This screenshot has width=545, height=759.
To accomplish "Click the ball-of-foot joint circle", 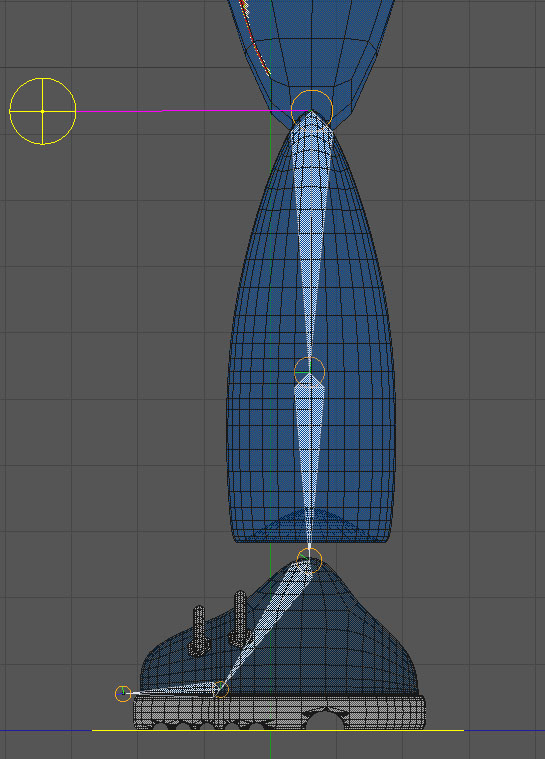I will pos(220,689).
